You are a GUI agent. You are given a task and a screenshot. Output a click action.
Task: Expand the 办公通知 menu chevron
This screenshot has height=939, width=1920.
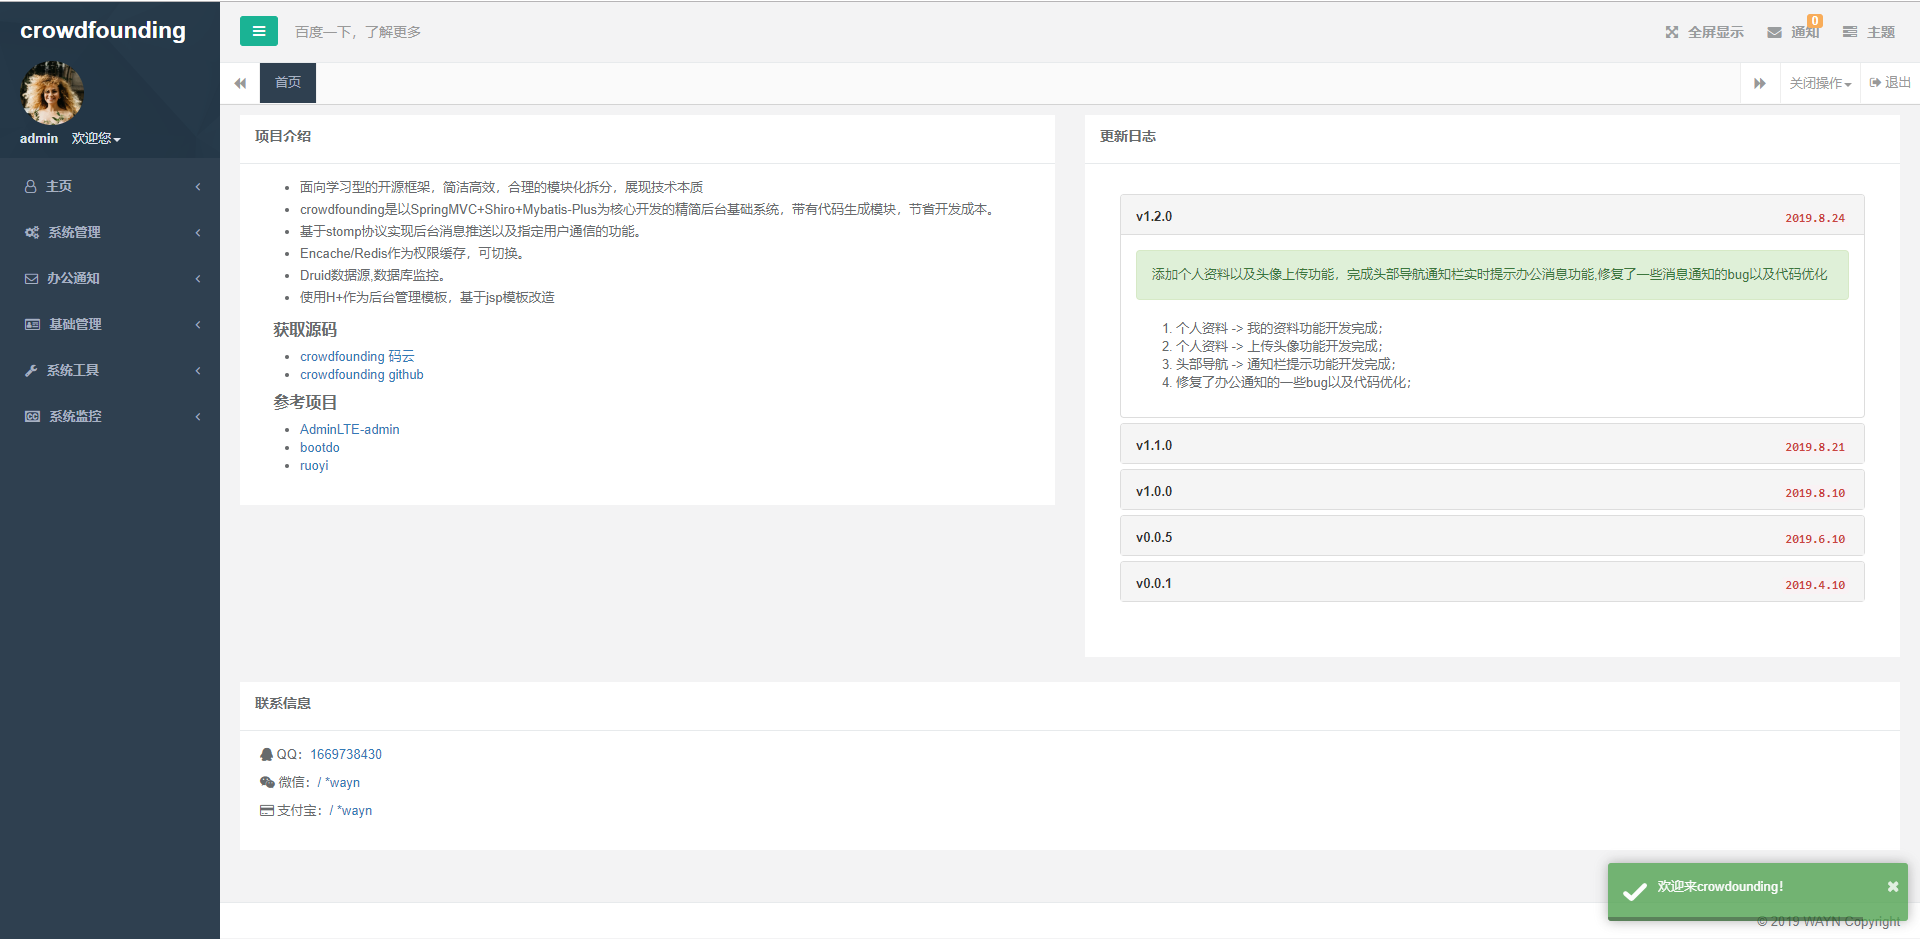(198, 278)
